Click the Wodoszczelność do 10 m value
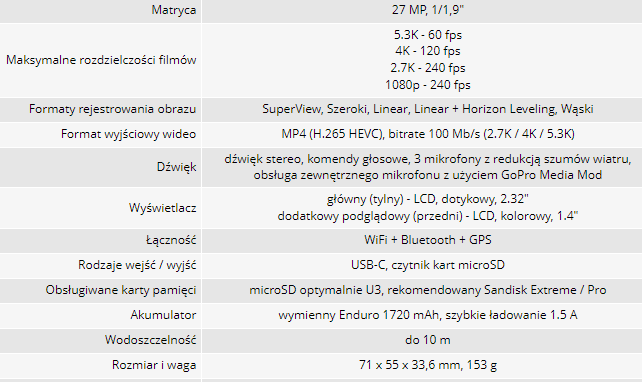The height and width of the screenshot is (382, 642). click(427, 340)
